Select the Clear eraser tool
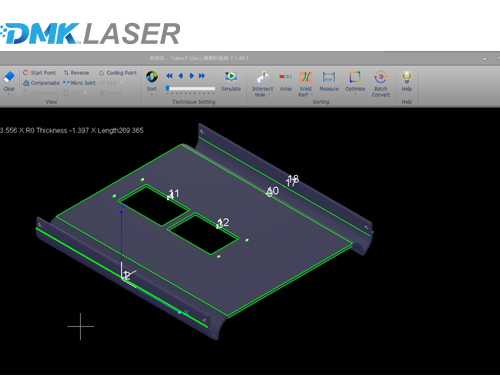The width and height of the screenshot is (500, 375). [9, 81]
